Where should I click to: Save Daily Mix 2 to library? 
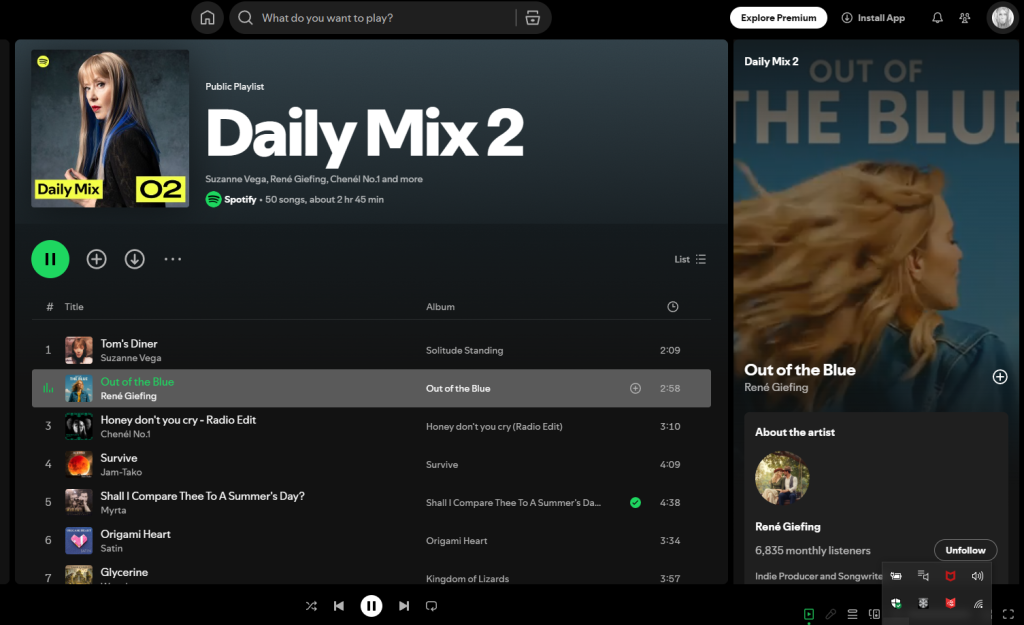click(x=97, y=259)
